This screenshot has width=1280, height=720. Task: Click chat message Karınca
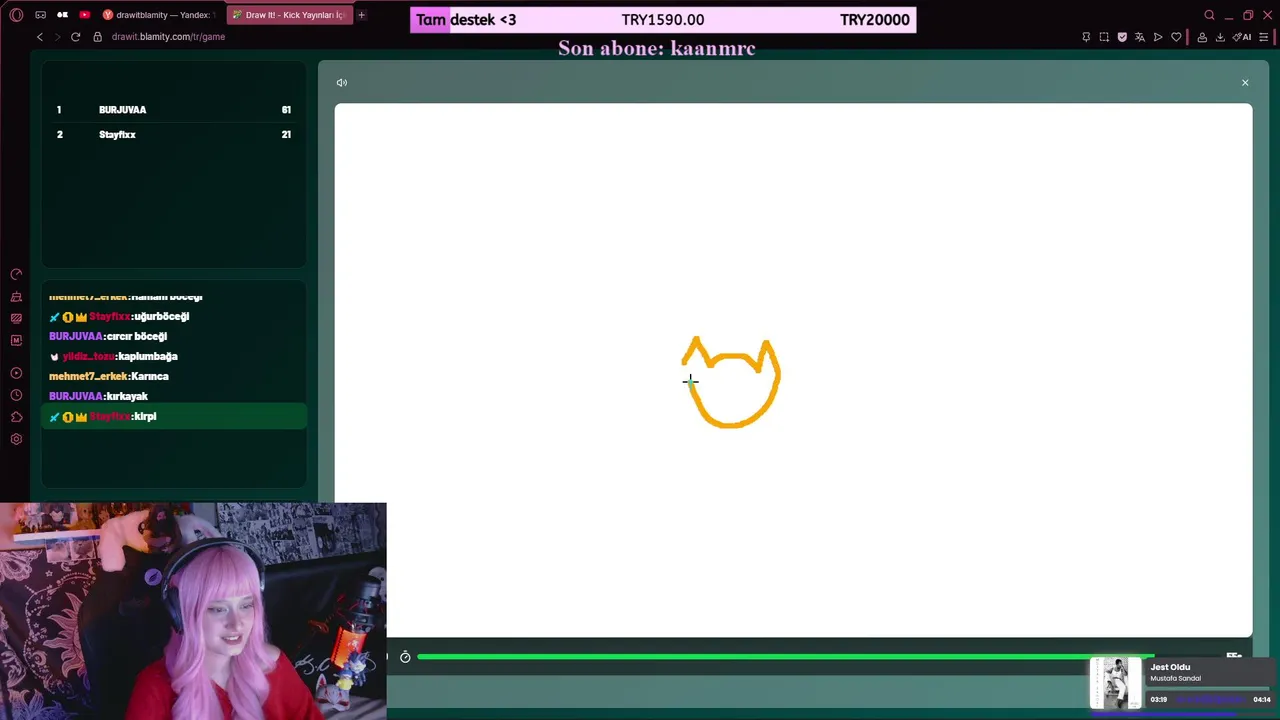click(x=150, y=376)
